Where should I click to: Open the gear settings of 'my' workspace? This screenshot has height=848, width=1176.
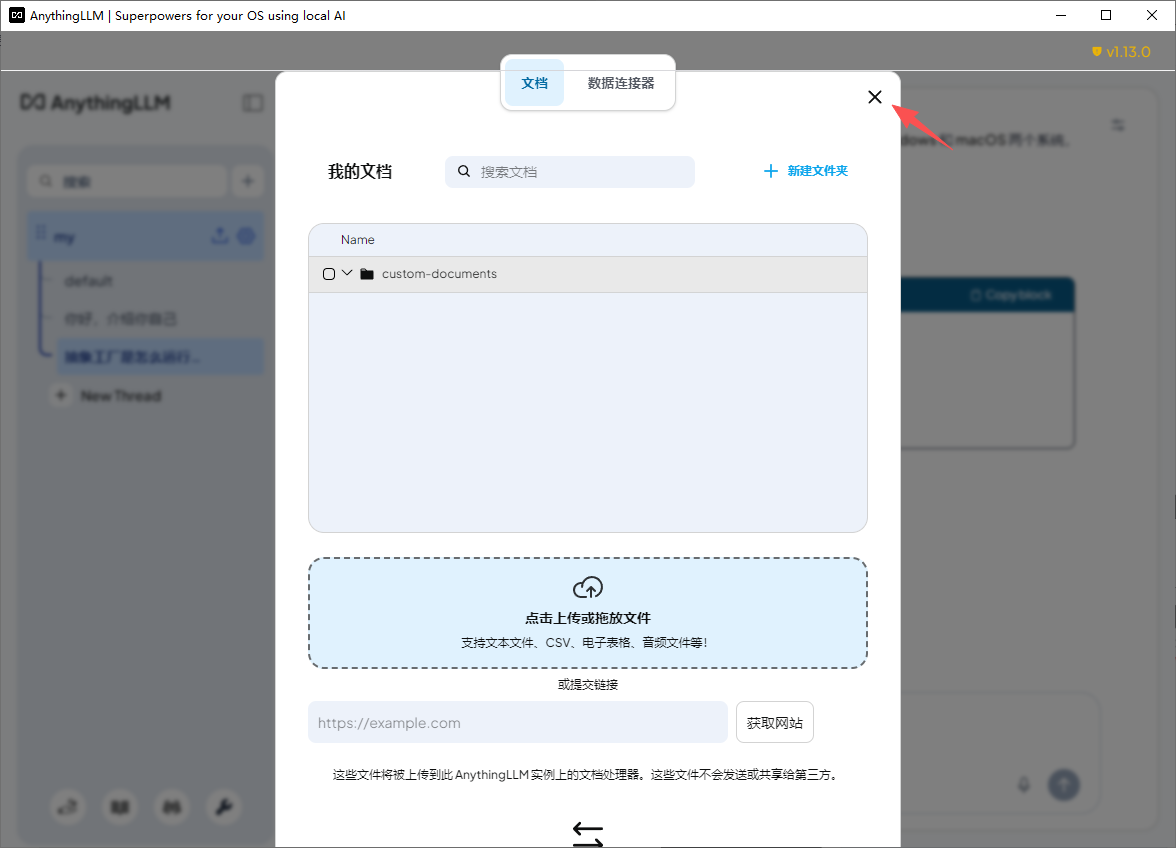(x=246, y=236)
